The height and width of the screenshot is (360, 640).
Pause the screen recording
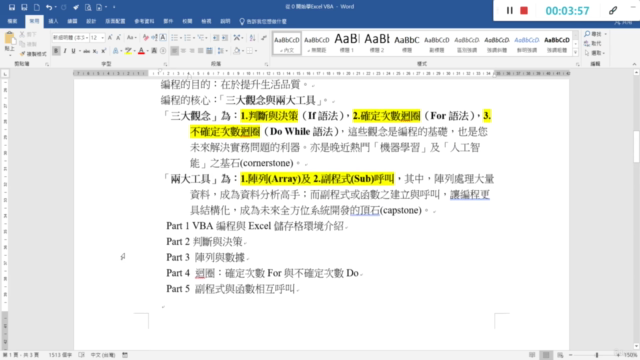click(509, 11)
